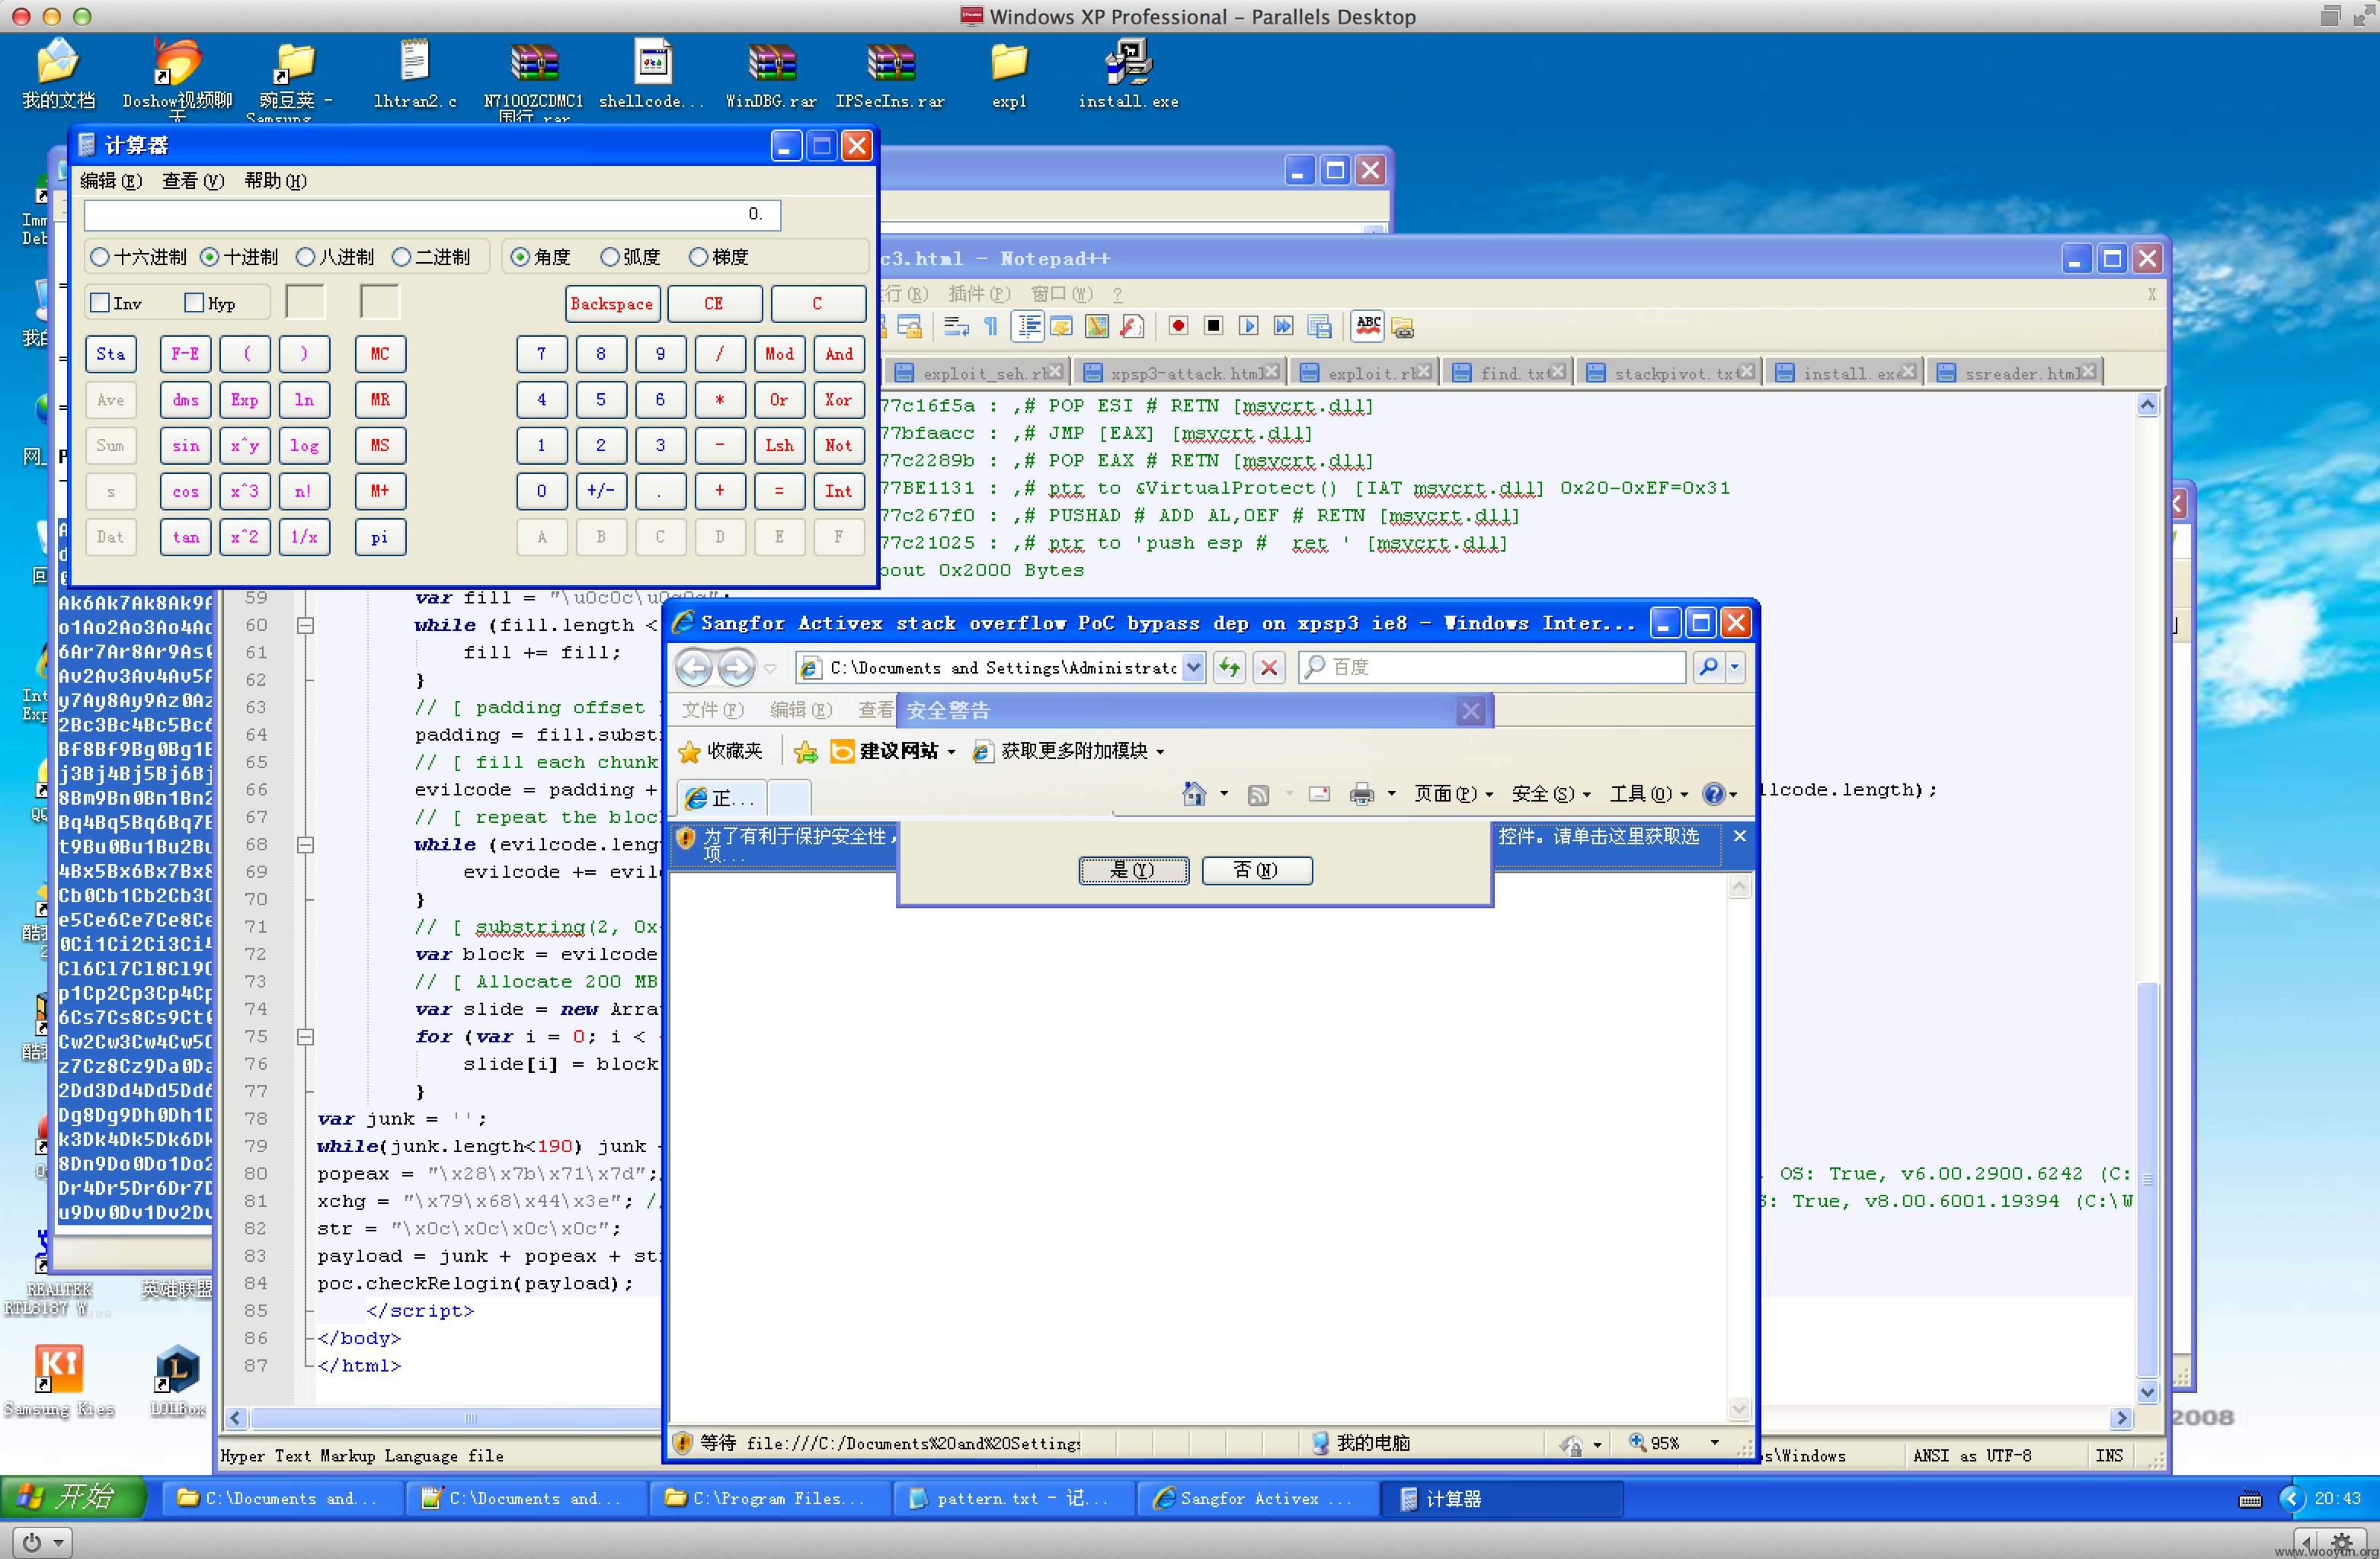Click IE RSS feeds icon
Viewport: 2380px width, 1559px height.
click(x=1258, y=795)
